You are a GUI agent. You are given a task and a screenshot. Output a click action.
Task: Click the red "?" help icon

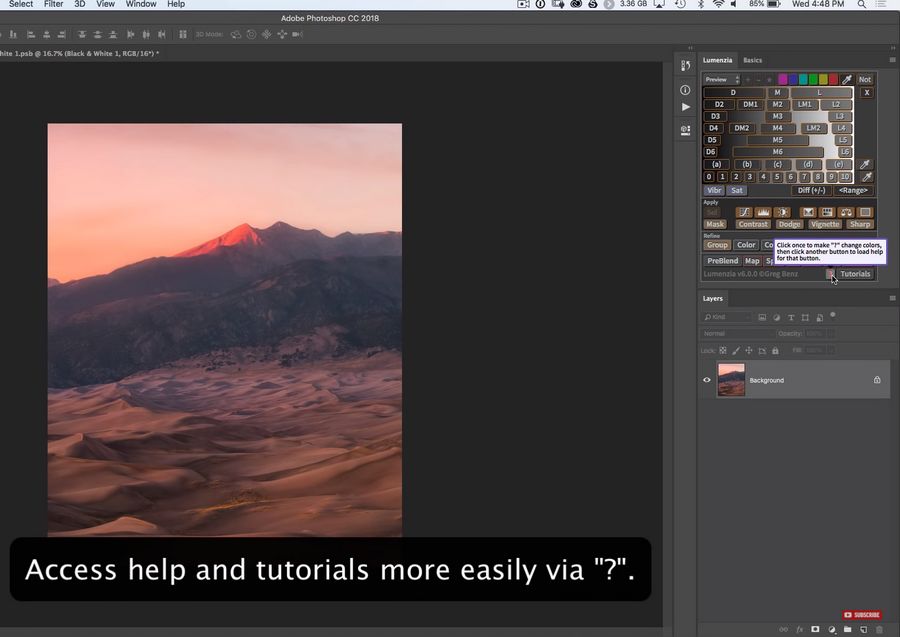[x=831, y=274]
